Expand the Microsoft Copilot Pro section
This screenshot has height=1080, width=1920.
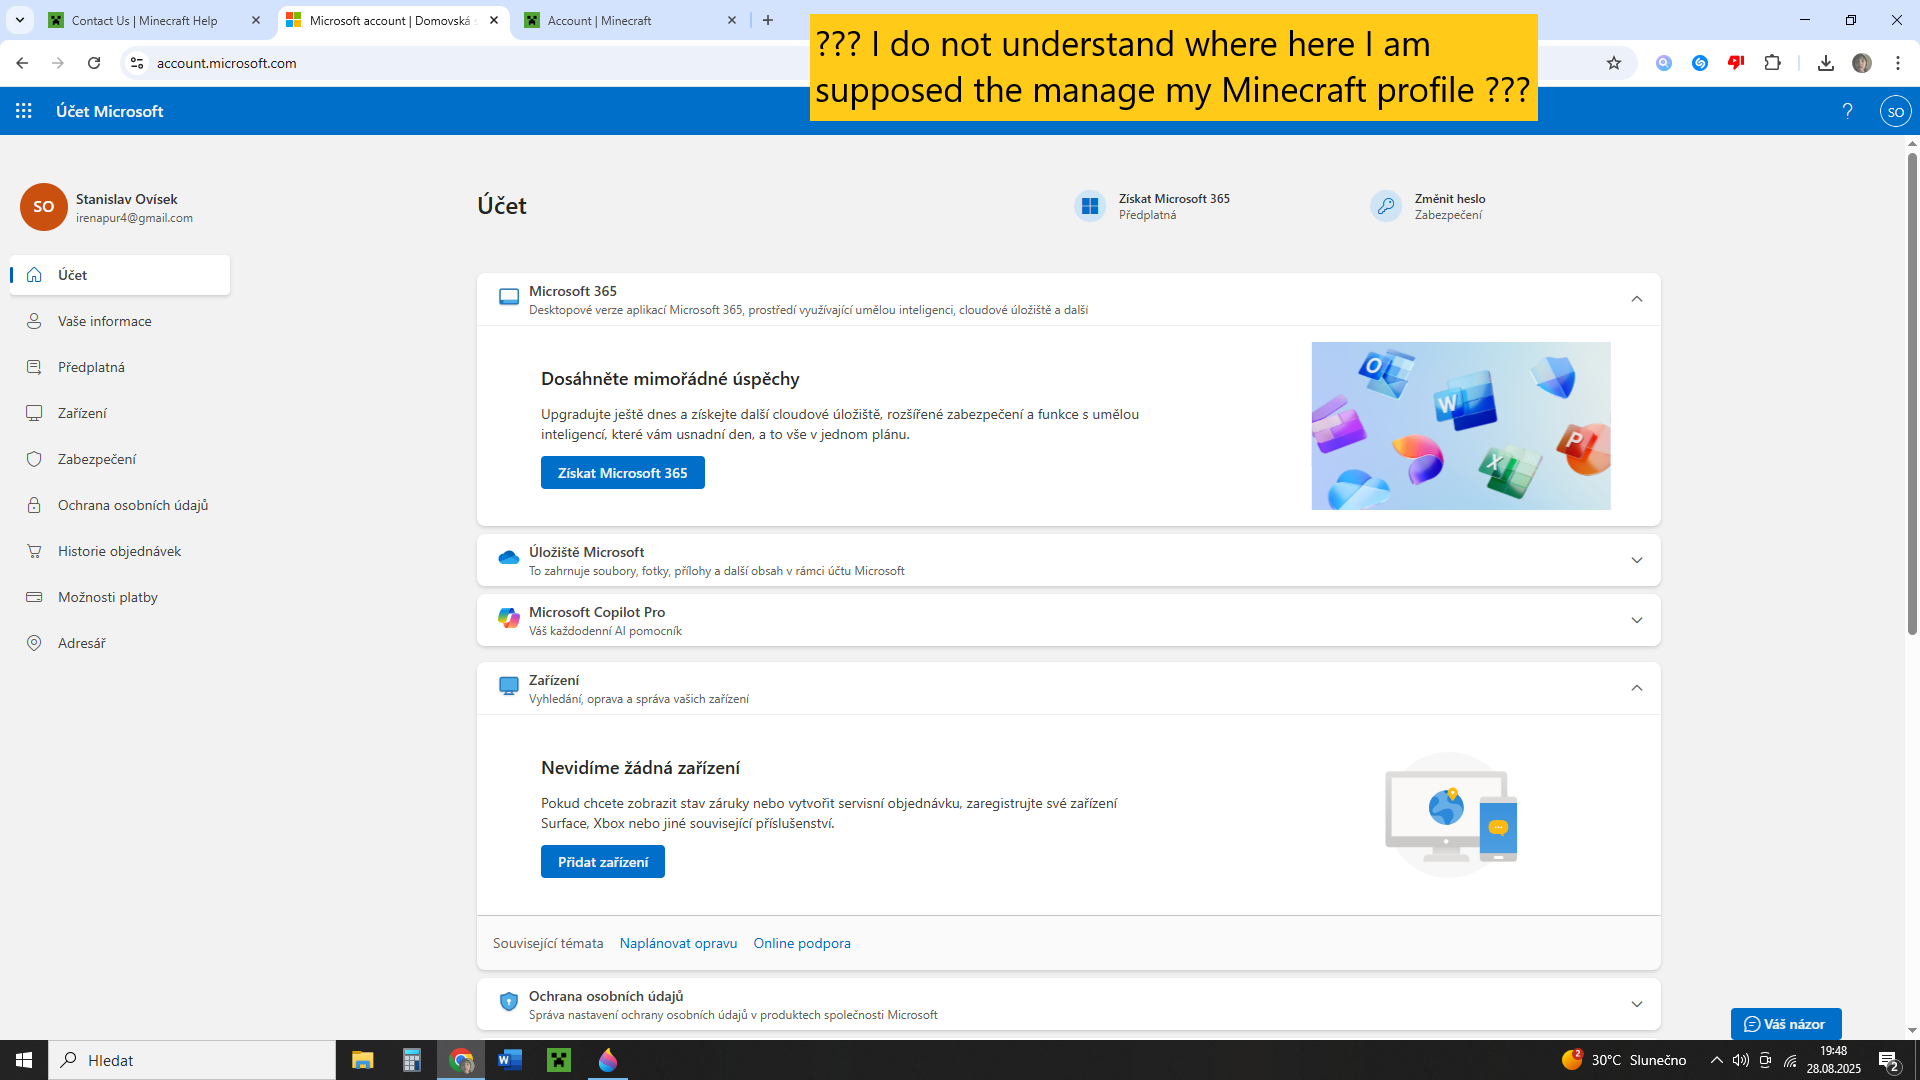point(1637,620)
